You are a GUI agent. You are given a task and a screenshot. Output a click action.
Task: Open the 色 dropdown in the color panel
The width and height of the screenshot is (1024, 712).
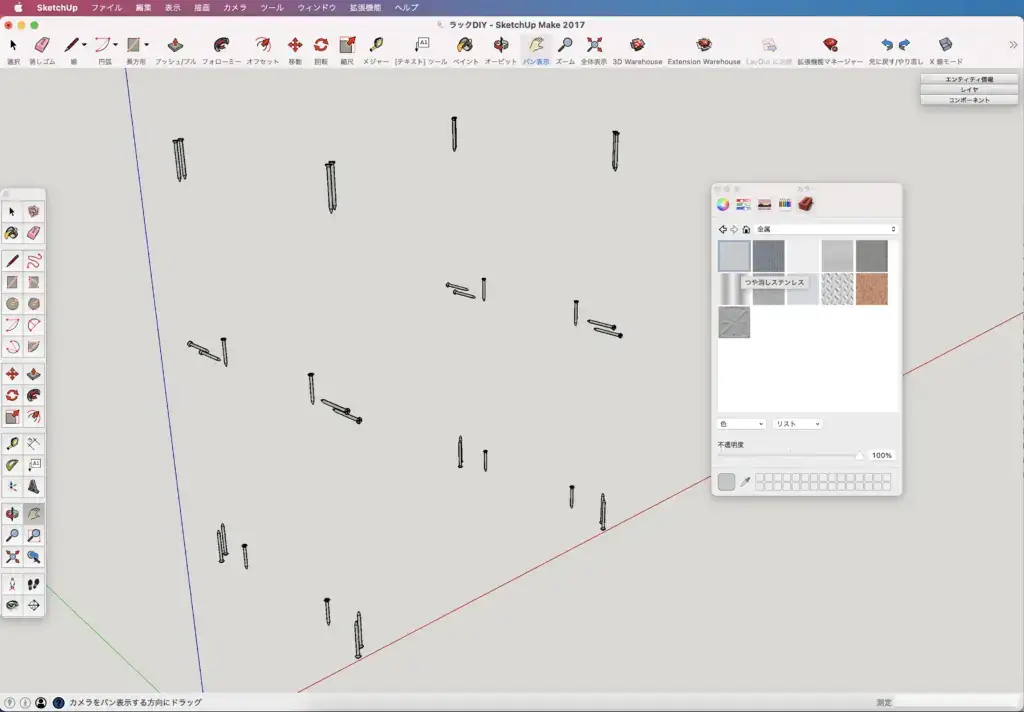(741, 424)
